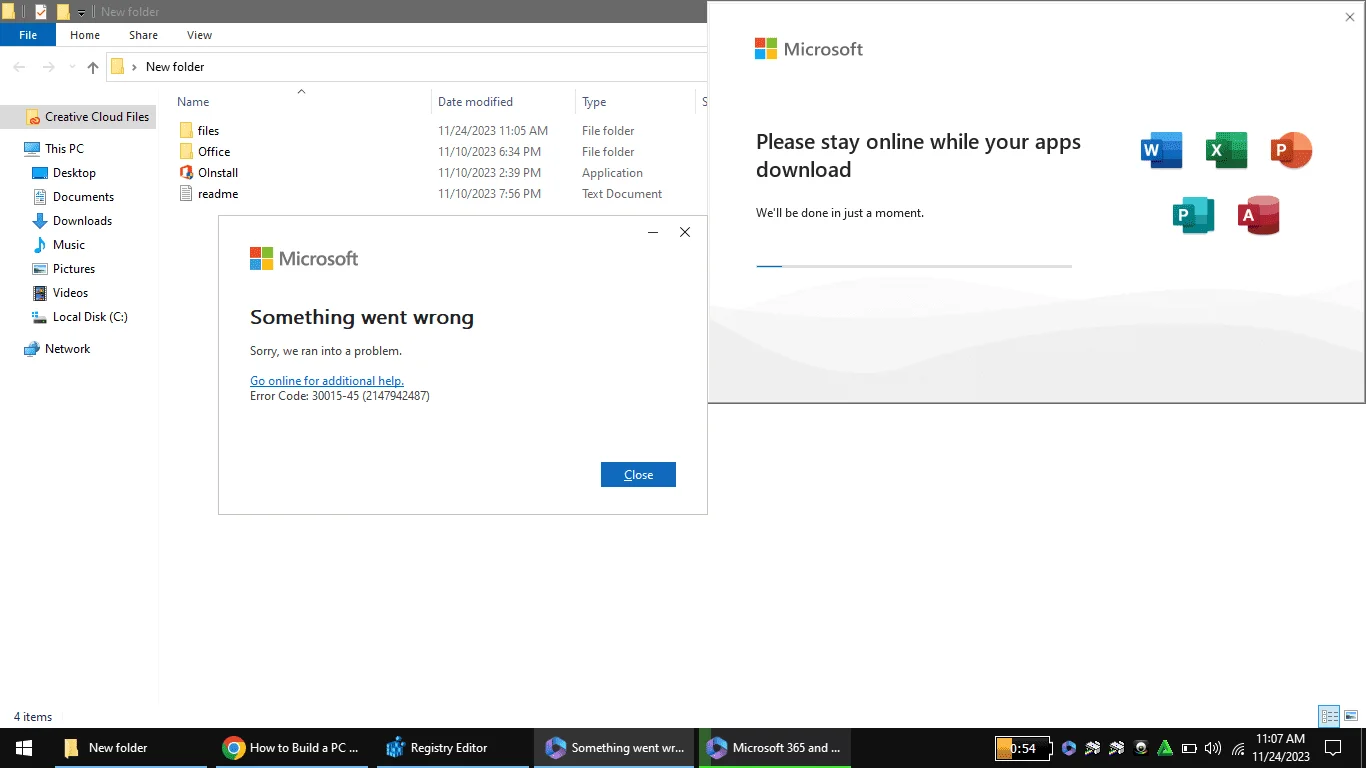1366x768 pixels.
Task: Open the Action Center notifications icon
Action: coord(1333,748)
